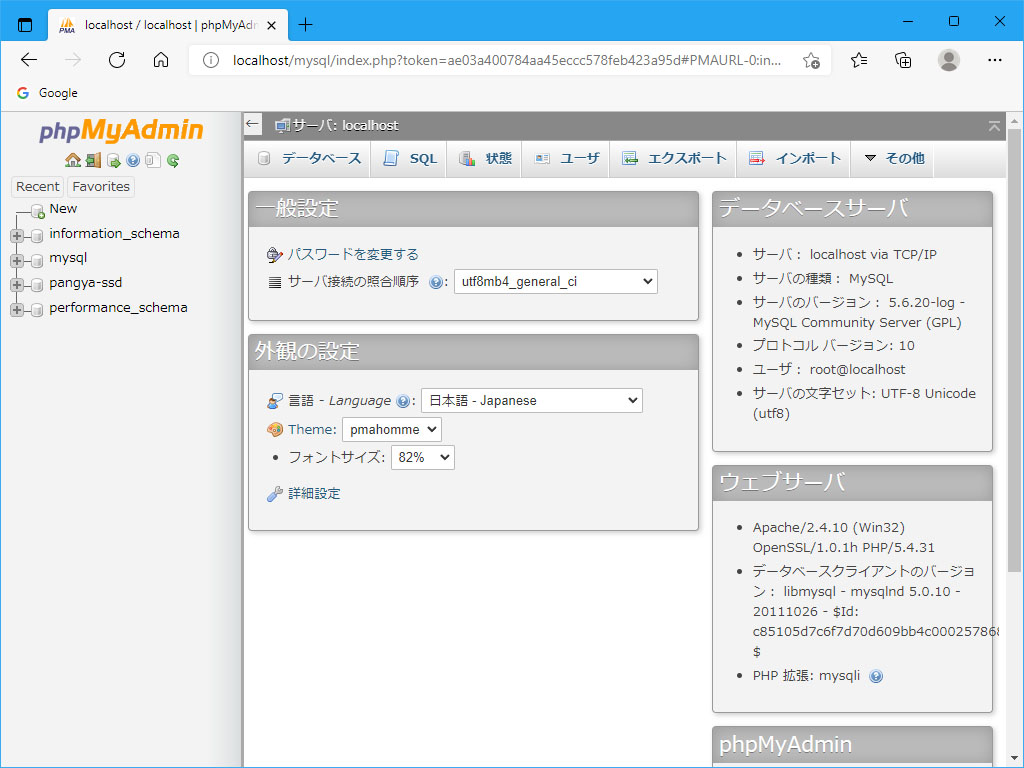Click mysql database cylinder icon
This screenshot has height=768, width=1024.
click(x=37, y=260)
